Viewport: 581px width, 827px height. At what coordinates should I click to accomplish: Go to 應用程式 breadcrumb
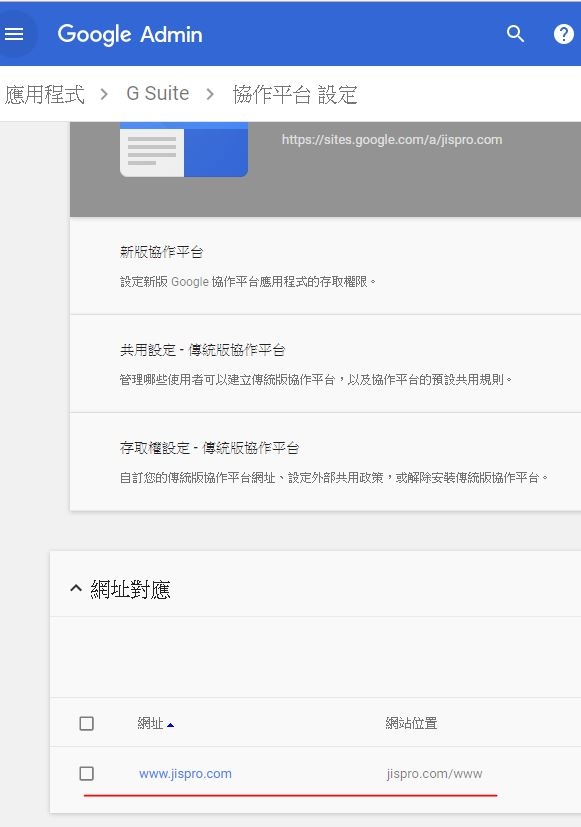point(44,94)
